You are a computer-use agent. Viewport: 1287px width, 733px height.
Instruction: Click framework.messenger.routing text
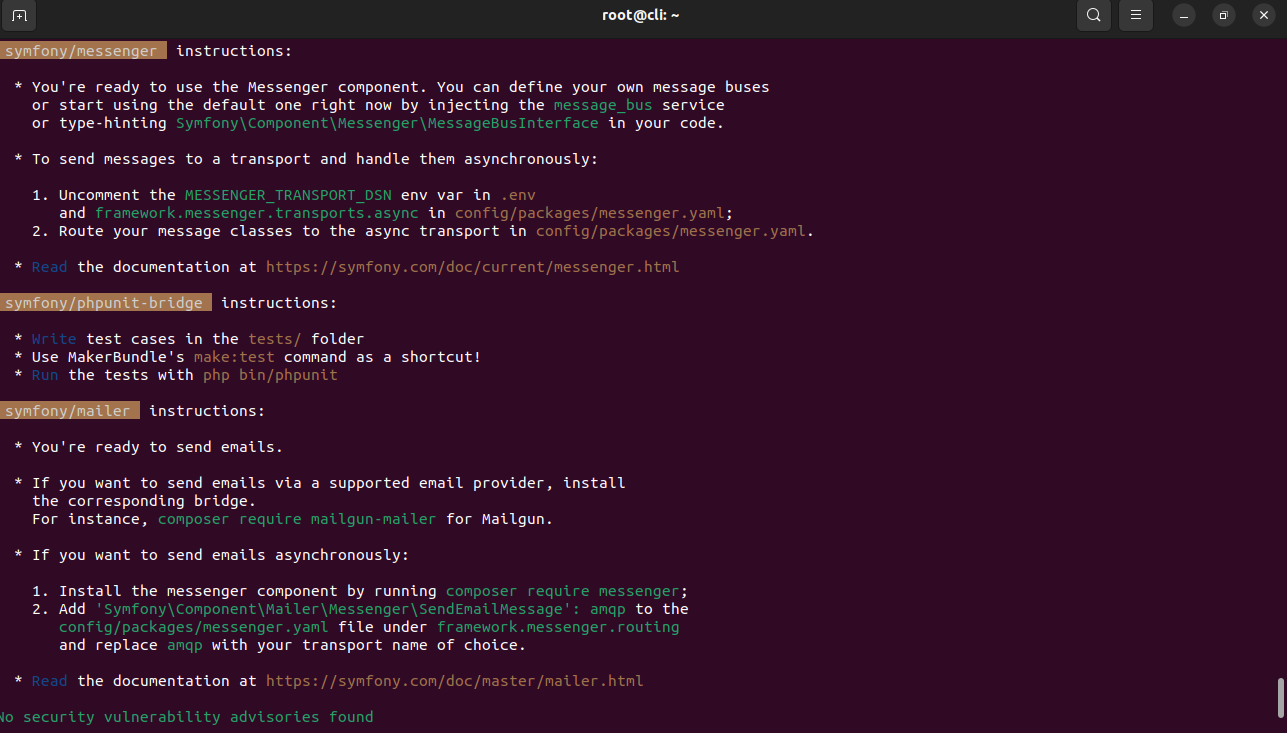(558, 627)
